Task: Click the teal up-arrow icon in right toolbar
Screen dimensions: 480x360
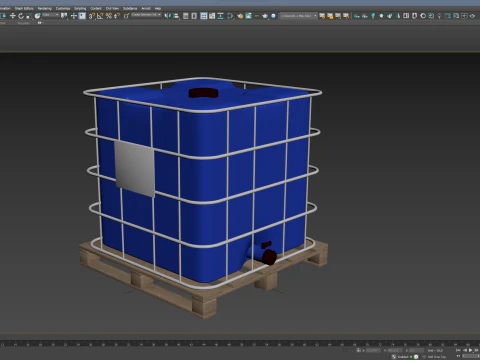Action: (x=373, y=16)
